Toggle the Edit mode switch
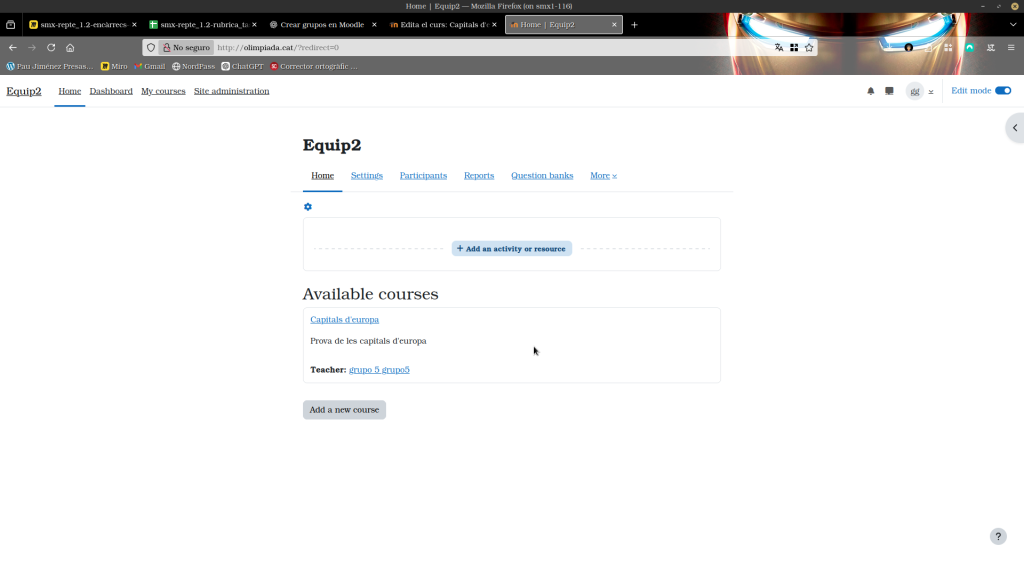This screenshot has width=1024, height=562. 1002,91
